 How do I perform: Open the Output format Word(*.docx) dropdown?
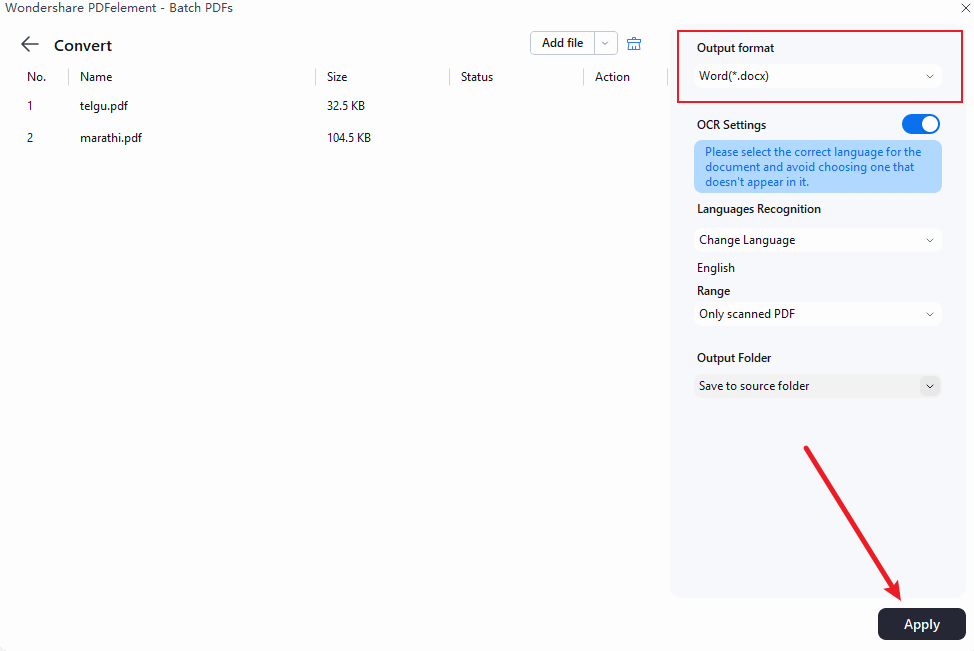[x=817, y=76]
